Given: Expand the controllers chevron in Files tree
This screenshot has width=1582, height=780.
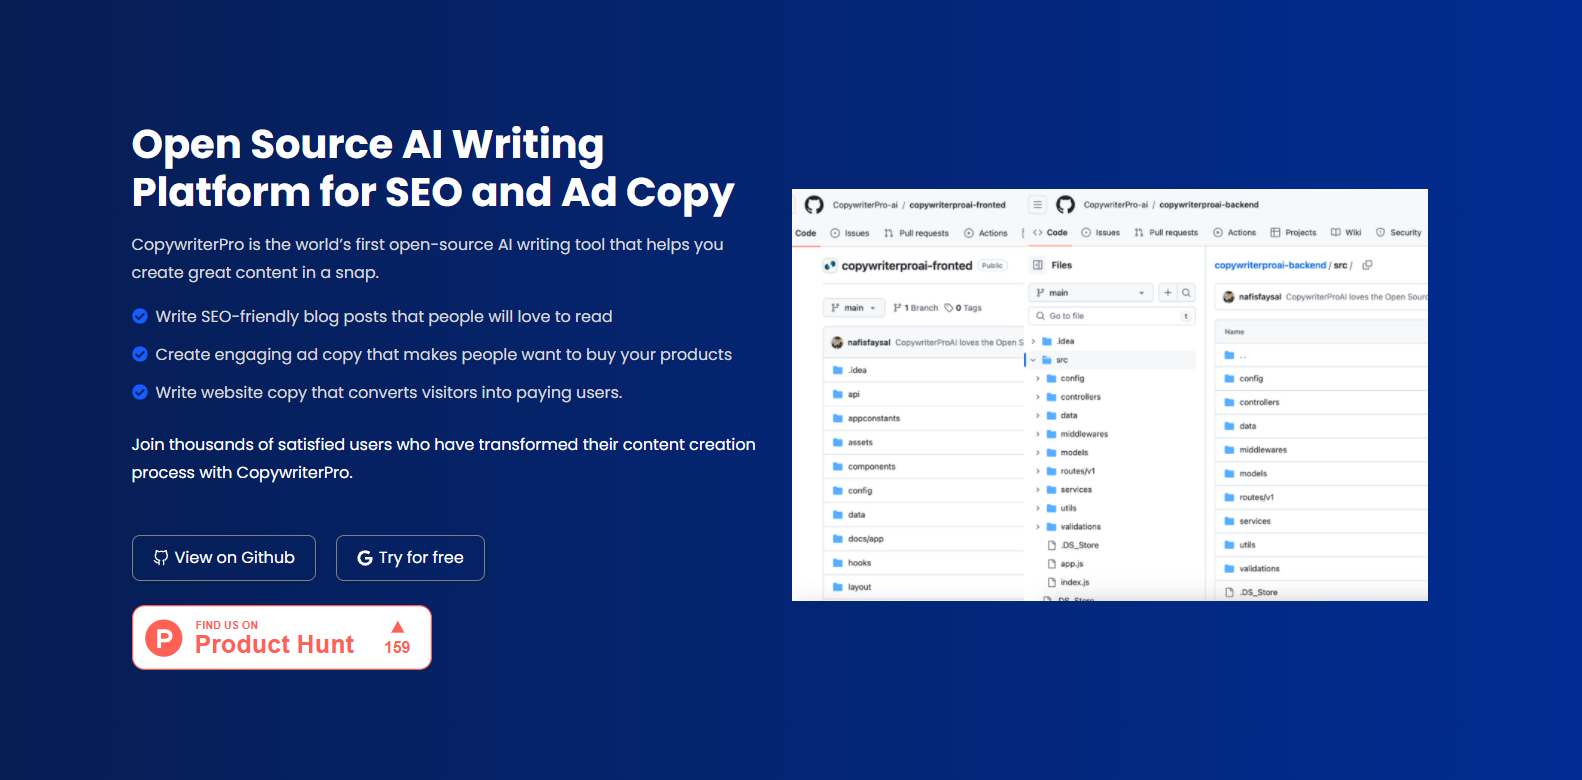Looking at the screenshot, I should (x=1038, y=397).
